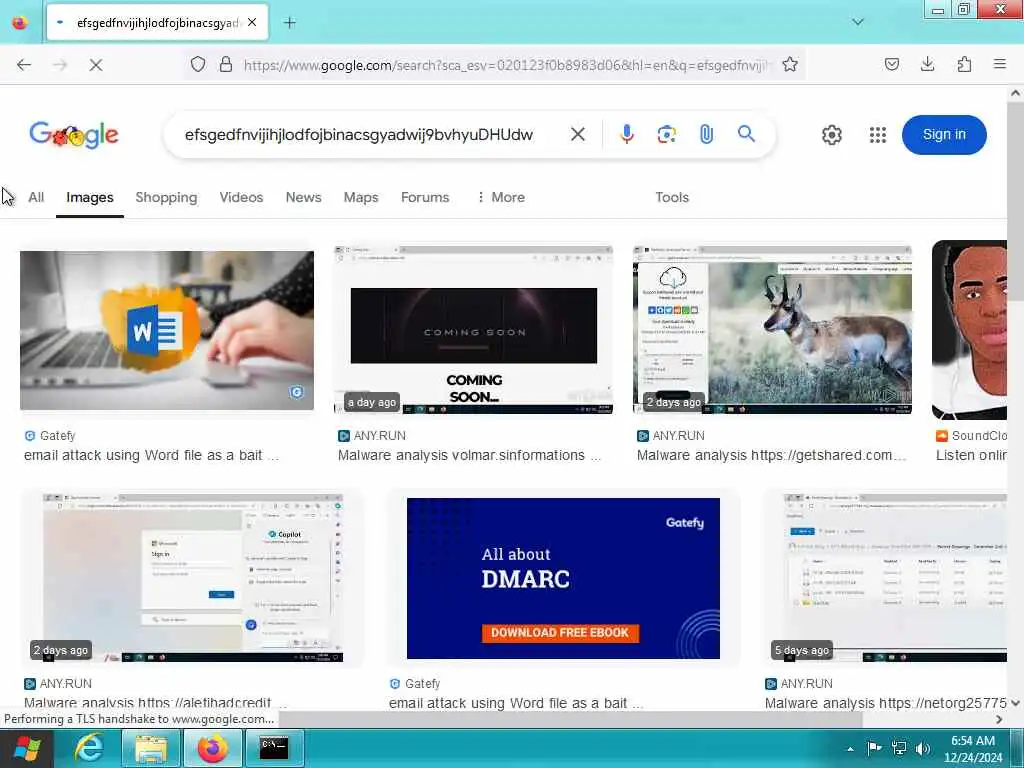Click the Google logo
This screenshot has width=1024, height=768.
pyautogui.click(x=74, y=135)
